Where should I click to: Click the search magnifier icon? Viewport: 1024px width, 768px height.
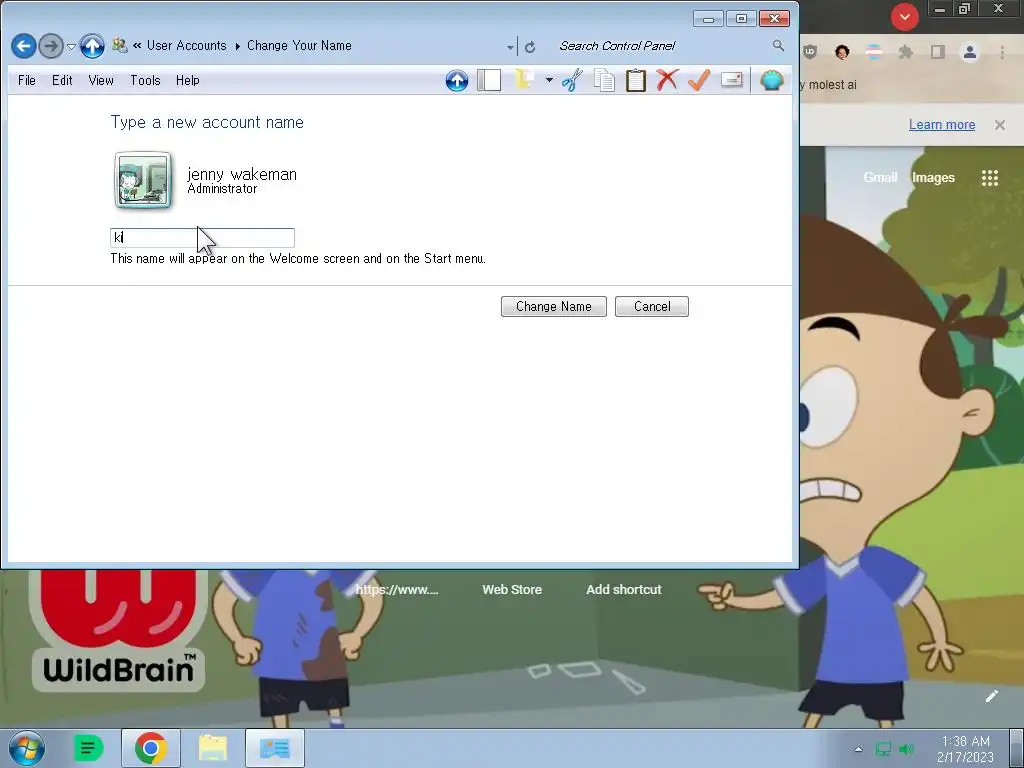pos(778,45)
